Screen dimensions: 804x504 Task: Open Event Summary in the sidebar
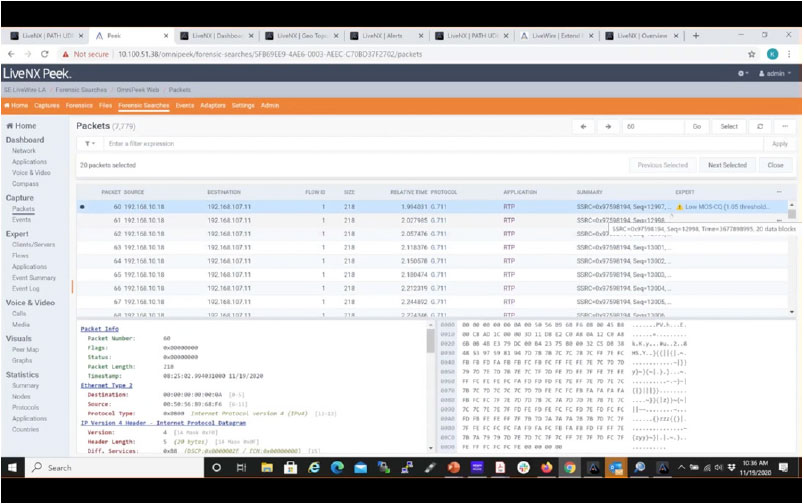[32, 277]
